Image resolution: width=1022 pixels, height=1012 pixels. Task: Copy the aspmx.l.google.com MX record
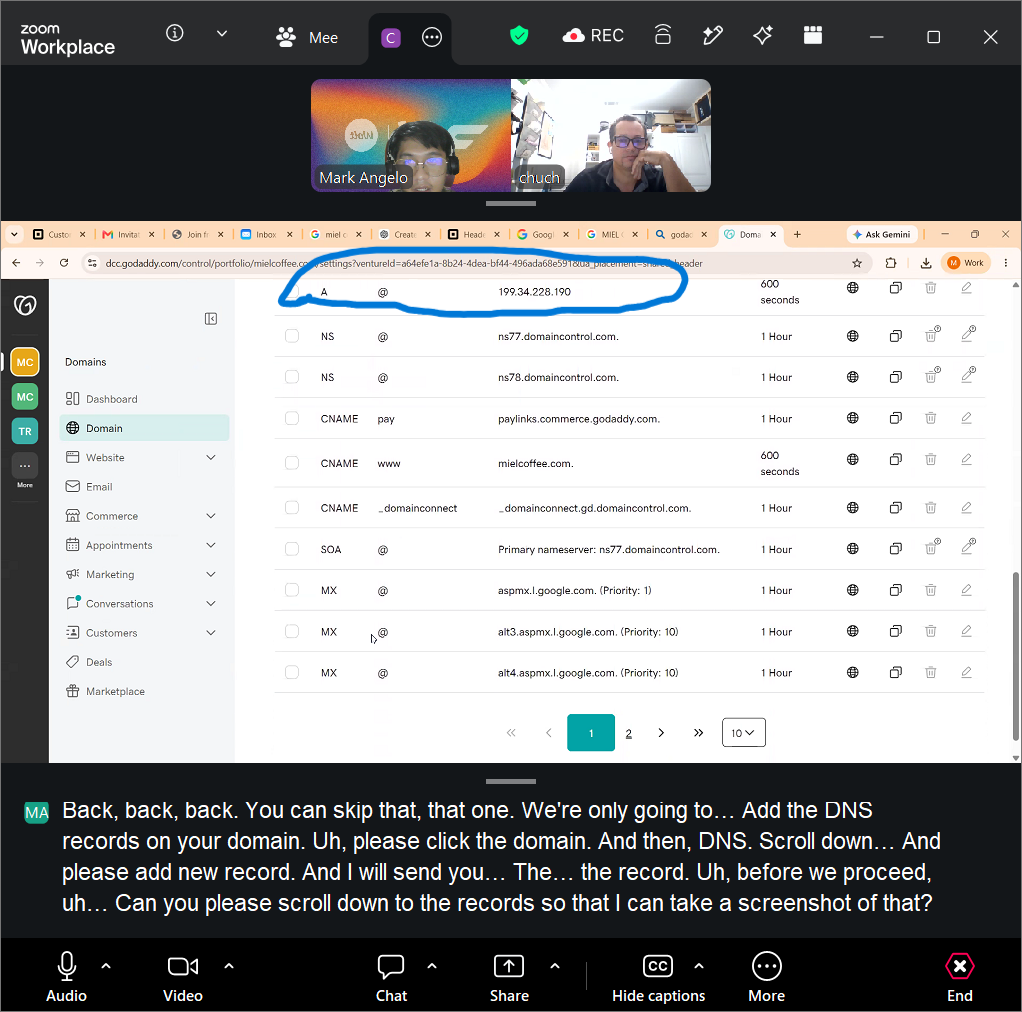896,590
